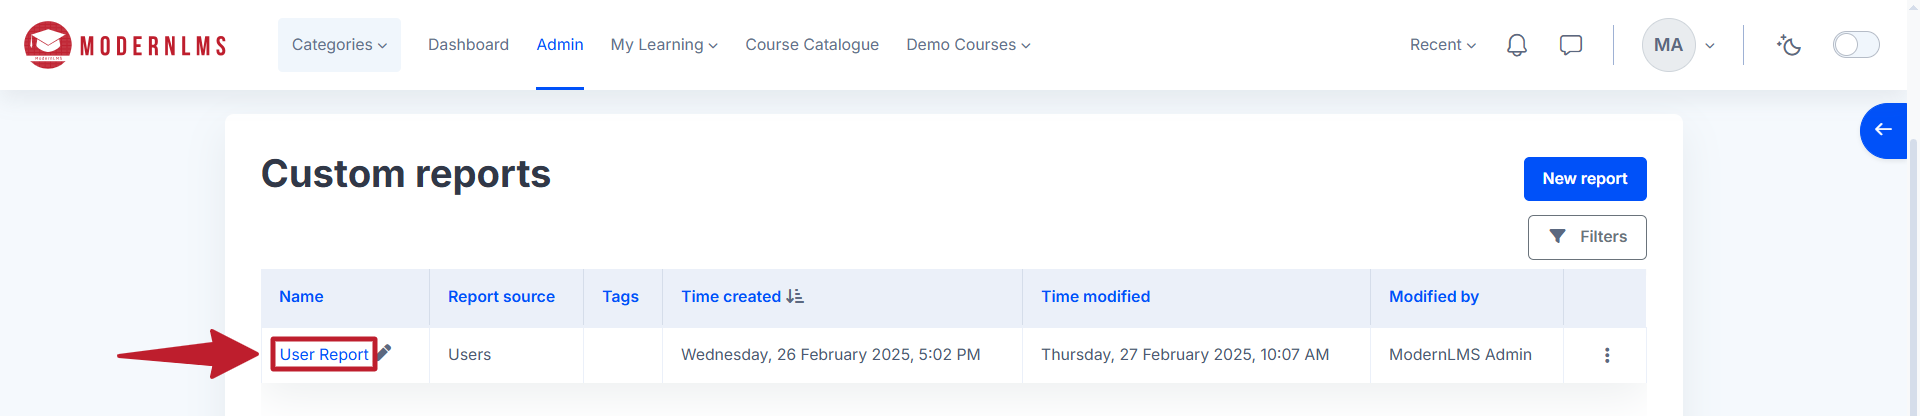
Task: Open the messages chat bubble icon
Action: [x=1571, y=45]
